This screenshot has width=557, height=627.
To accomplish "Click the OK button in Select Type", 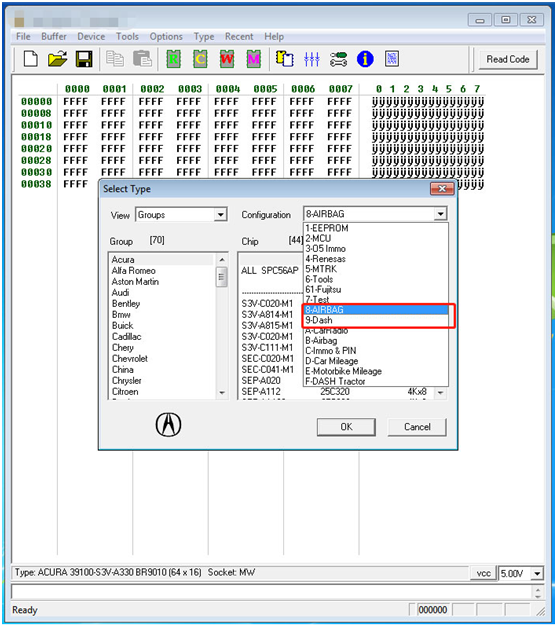I will pyautogui.click(x=346, y=427).
